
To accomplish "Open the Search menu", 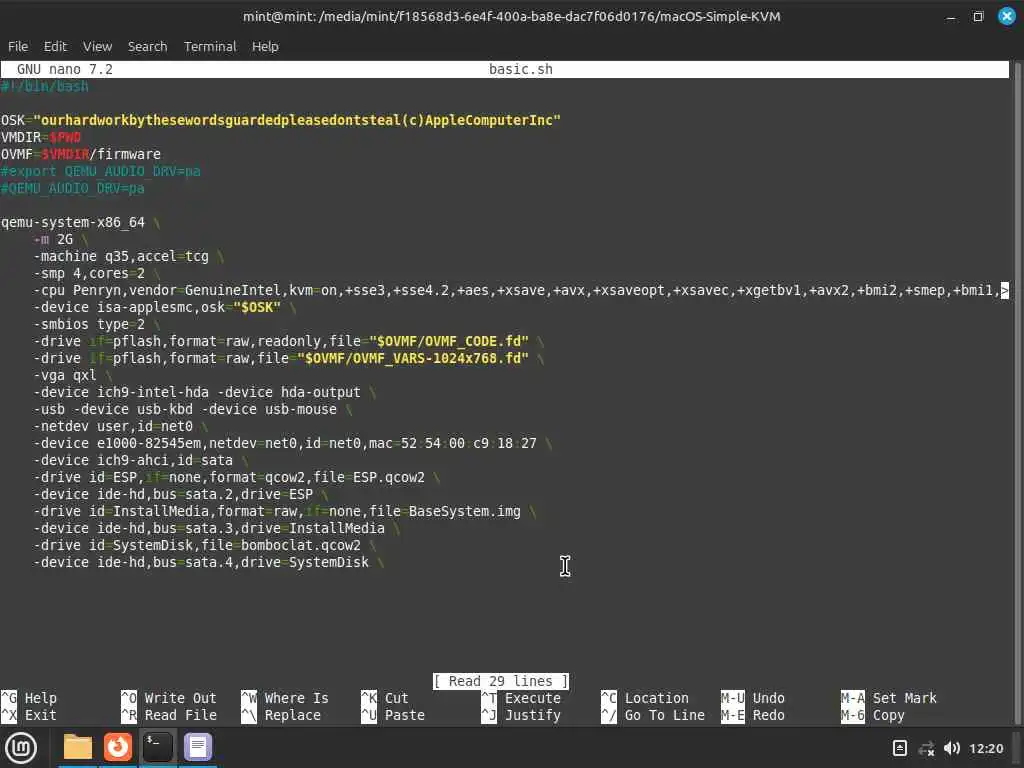I will [148, 46].
